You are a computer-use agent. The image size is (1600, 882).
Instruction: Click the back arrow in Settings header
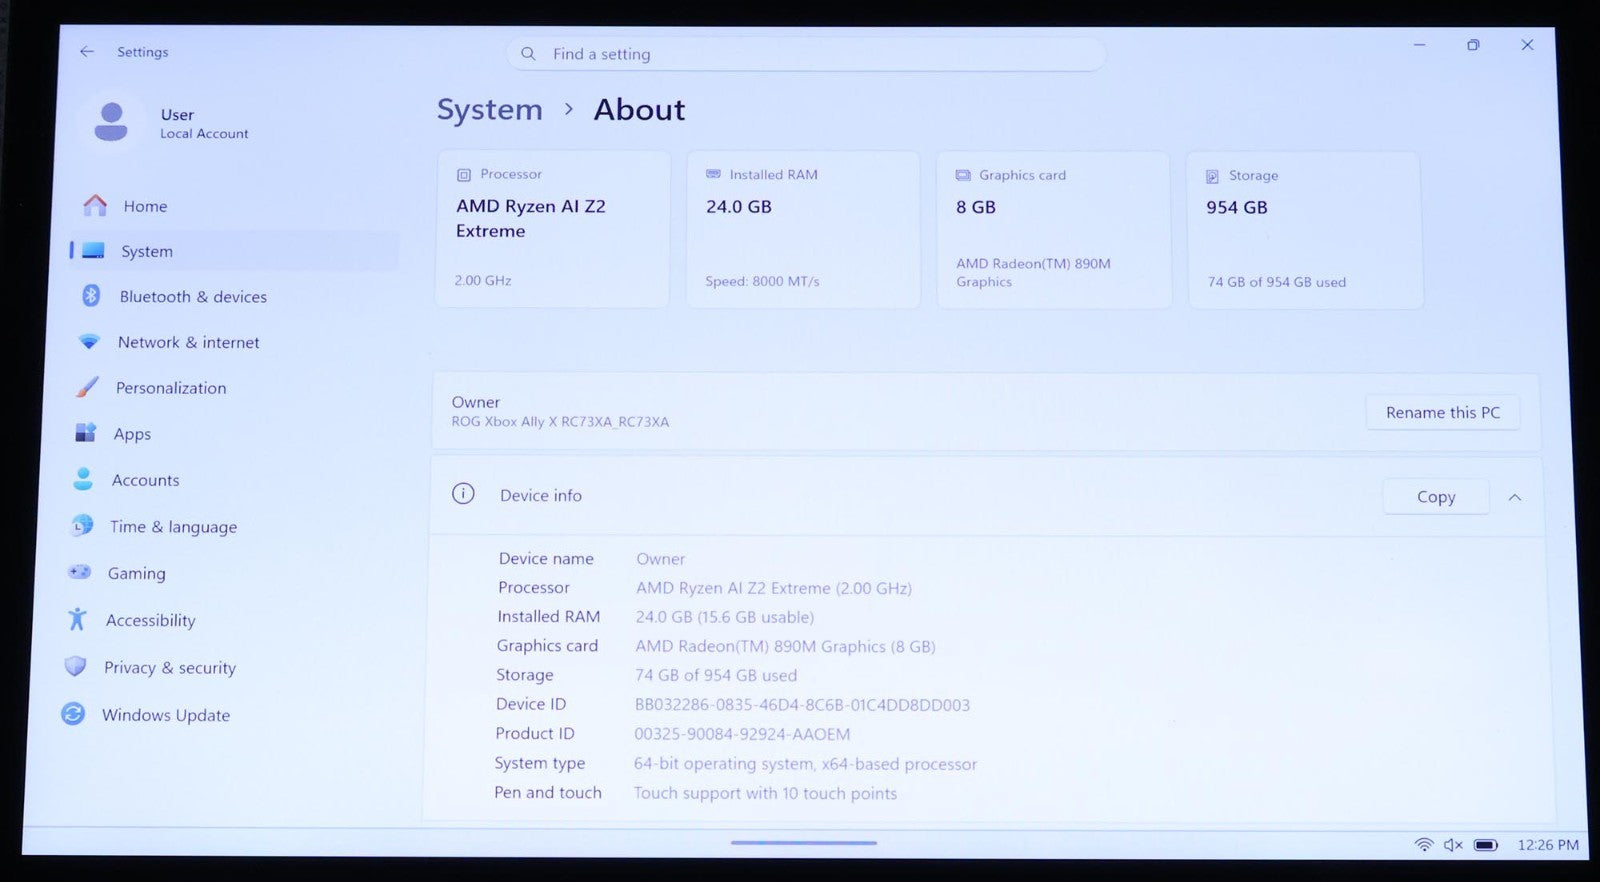coord(87,51)
